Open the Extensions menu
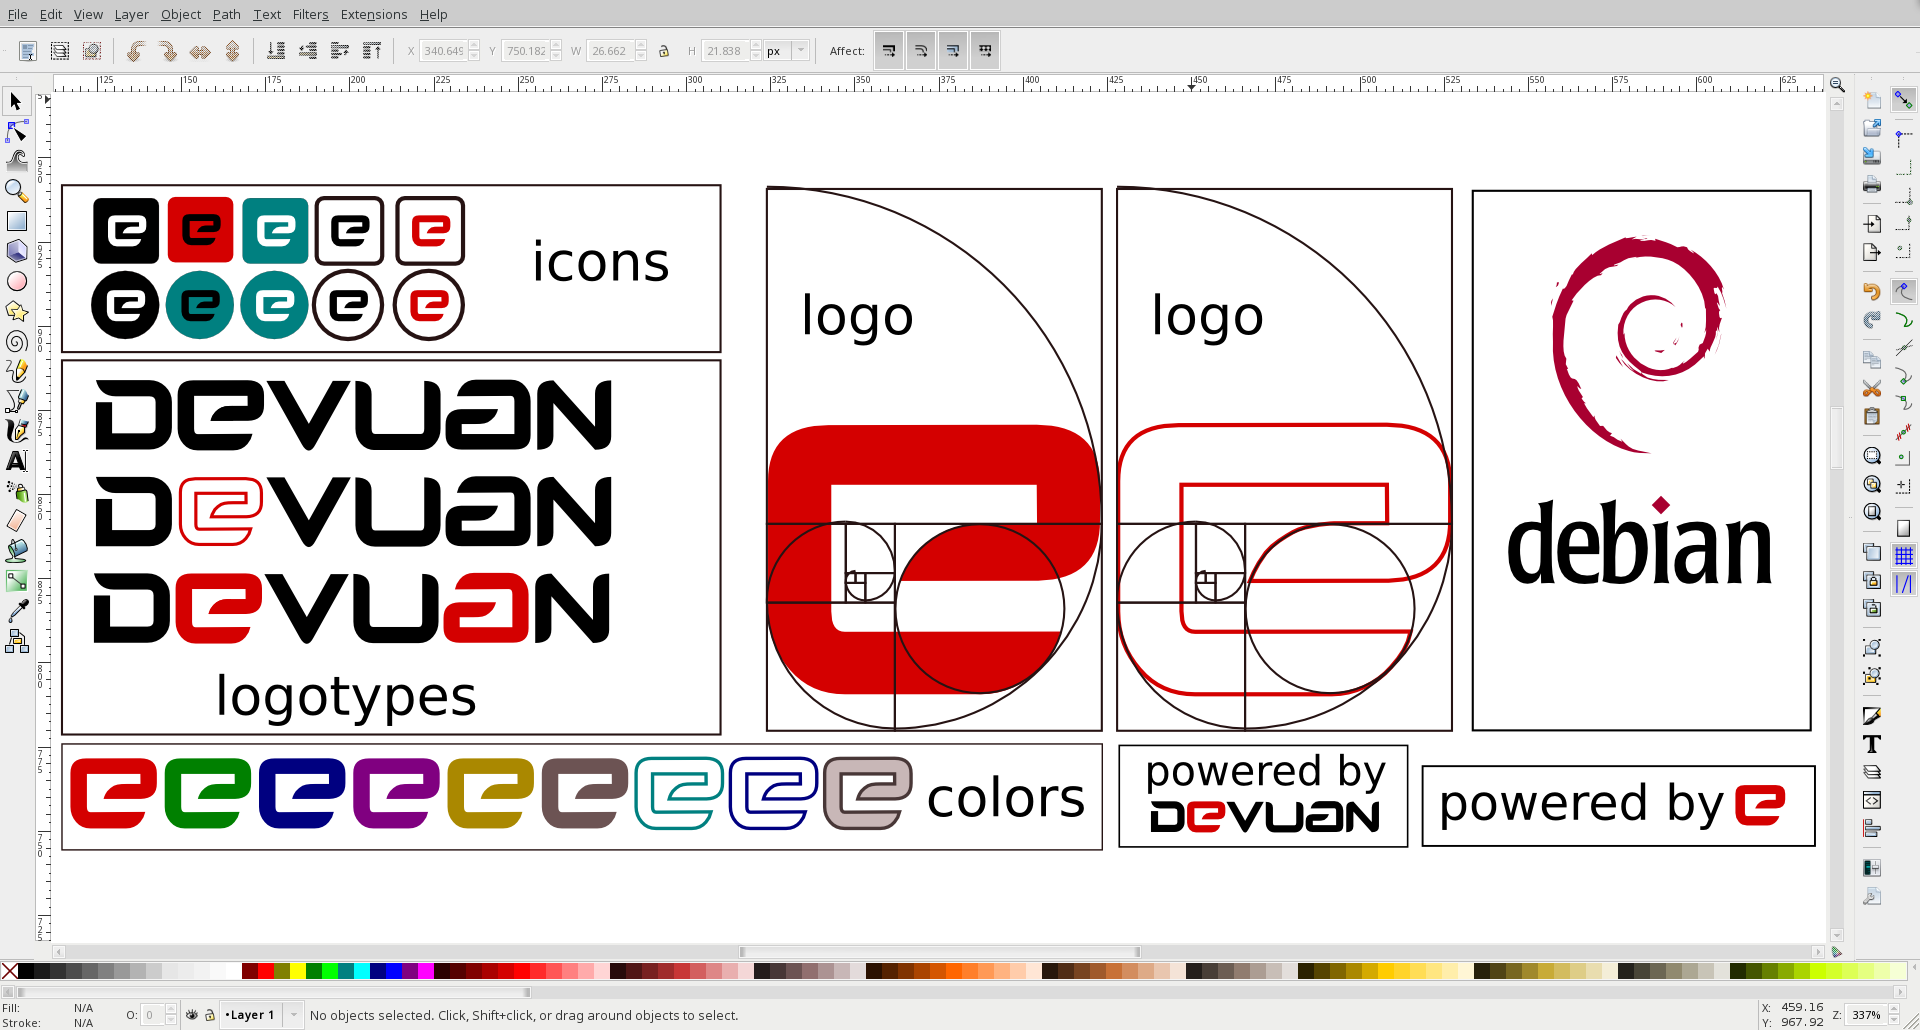The height and width of the screenshot is (1030, 1920). [373, 14]
